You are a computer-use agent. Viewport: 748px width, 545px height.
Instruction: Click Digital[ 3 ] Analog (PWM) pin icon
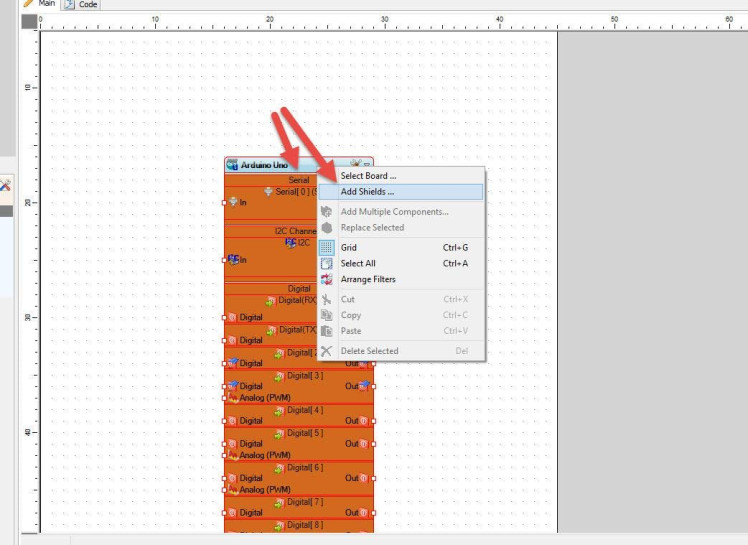[x=233, y=397]
